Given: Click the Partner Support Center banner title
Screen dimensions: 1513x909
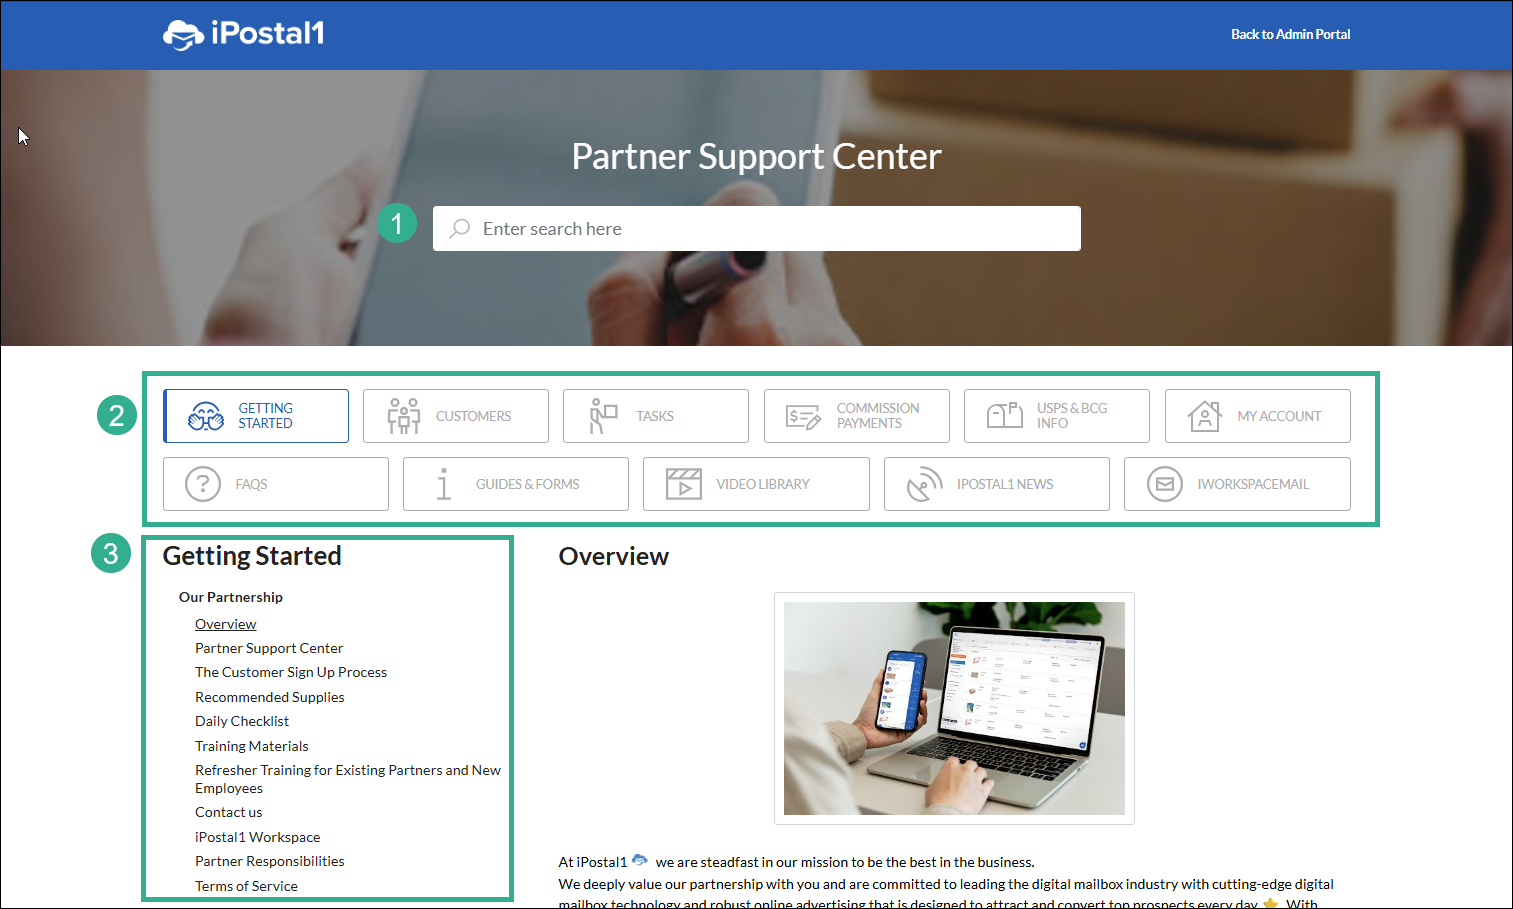Looking at the screenshot, I should tap(756, 157).
